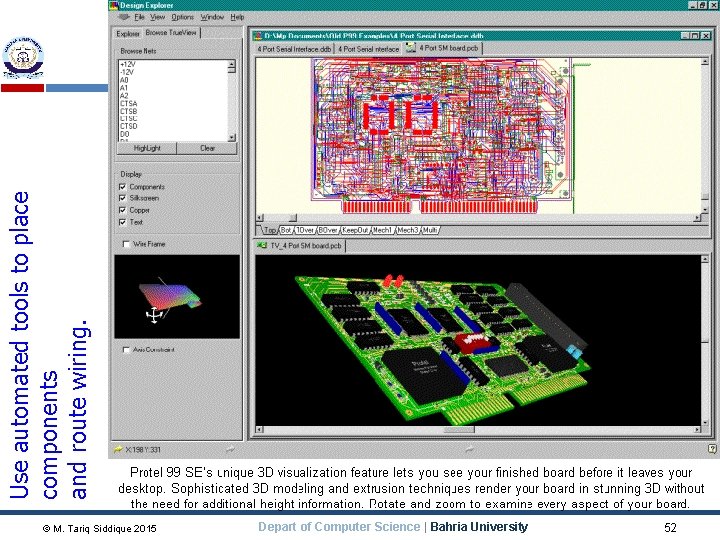The width and height of the screenshot is (720, 540).
Task: Select the TOver layer tab
Action: (x=304, y=230)
